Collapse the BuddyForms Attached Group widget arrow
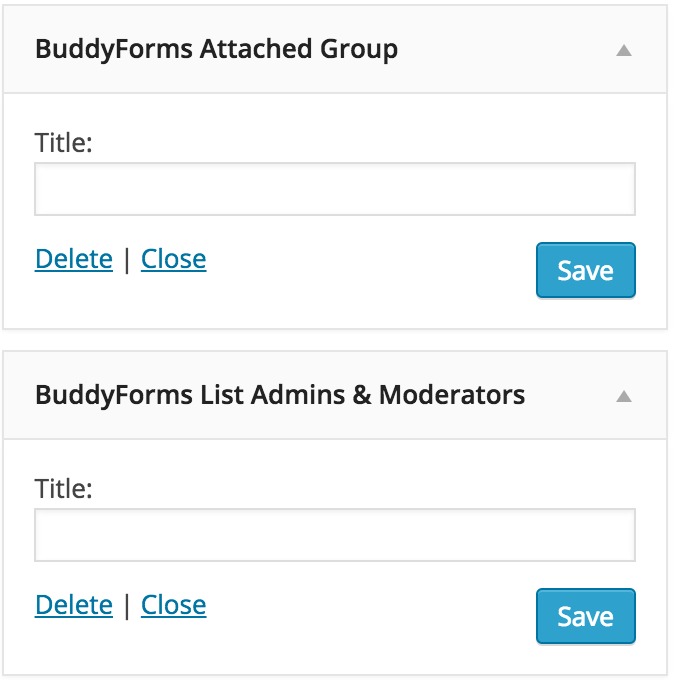Image resolution: width=674 pixels, height=684 pixels. pyautogui.click(x=624, y=51)
